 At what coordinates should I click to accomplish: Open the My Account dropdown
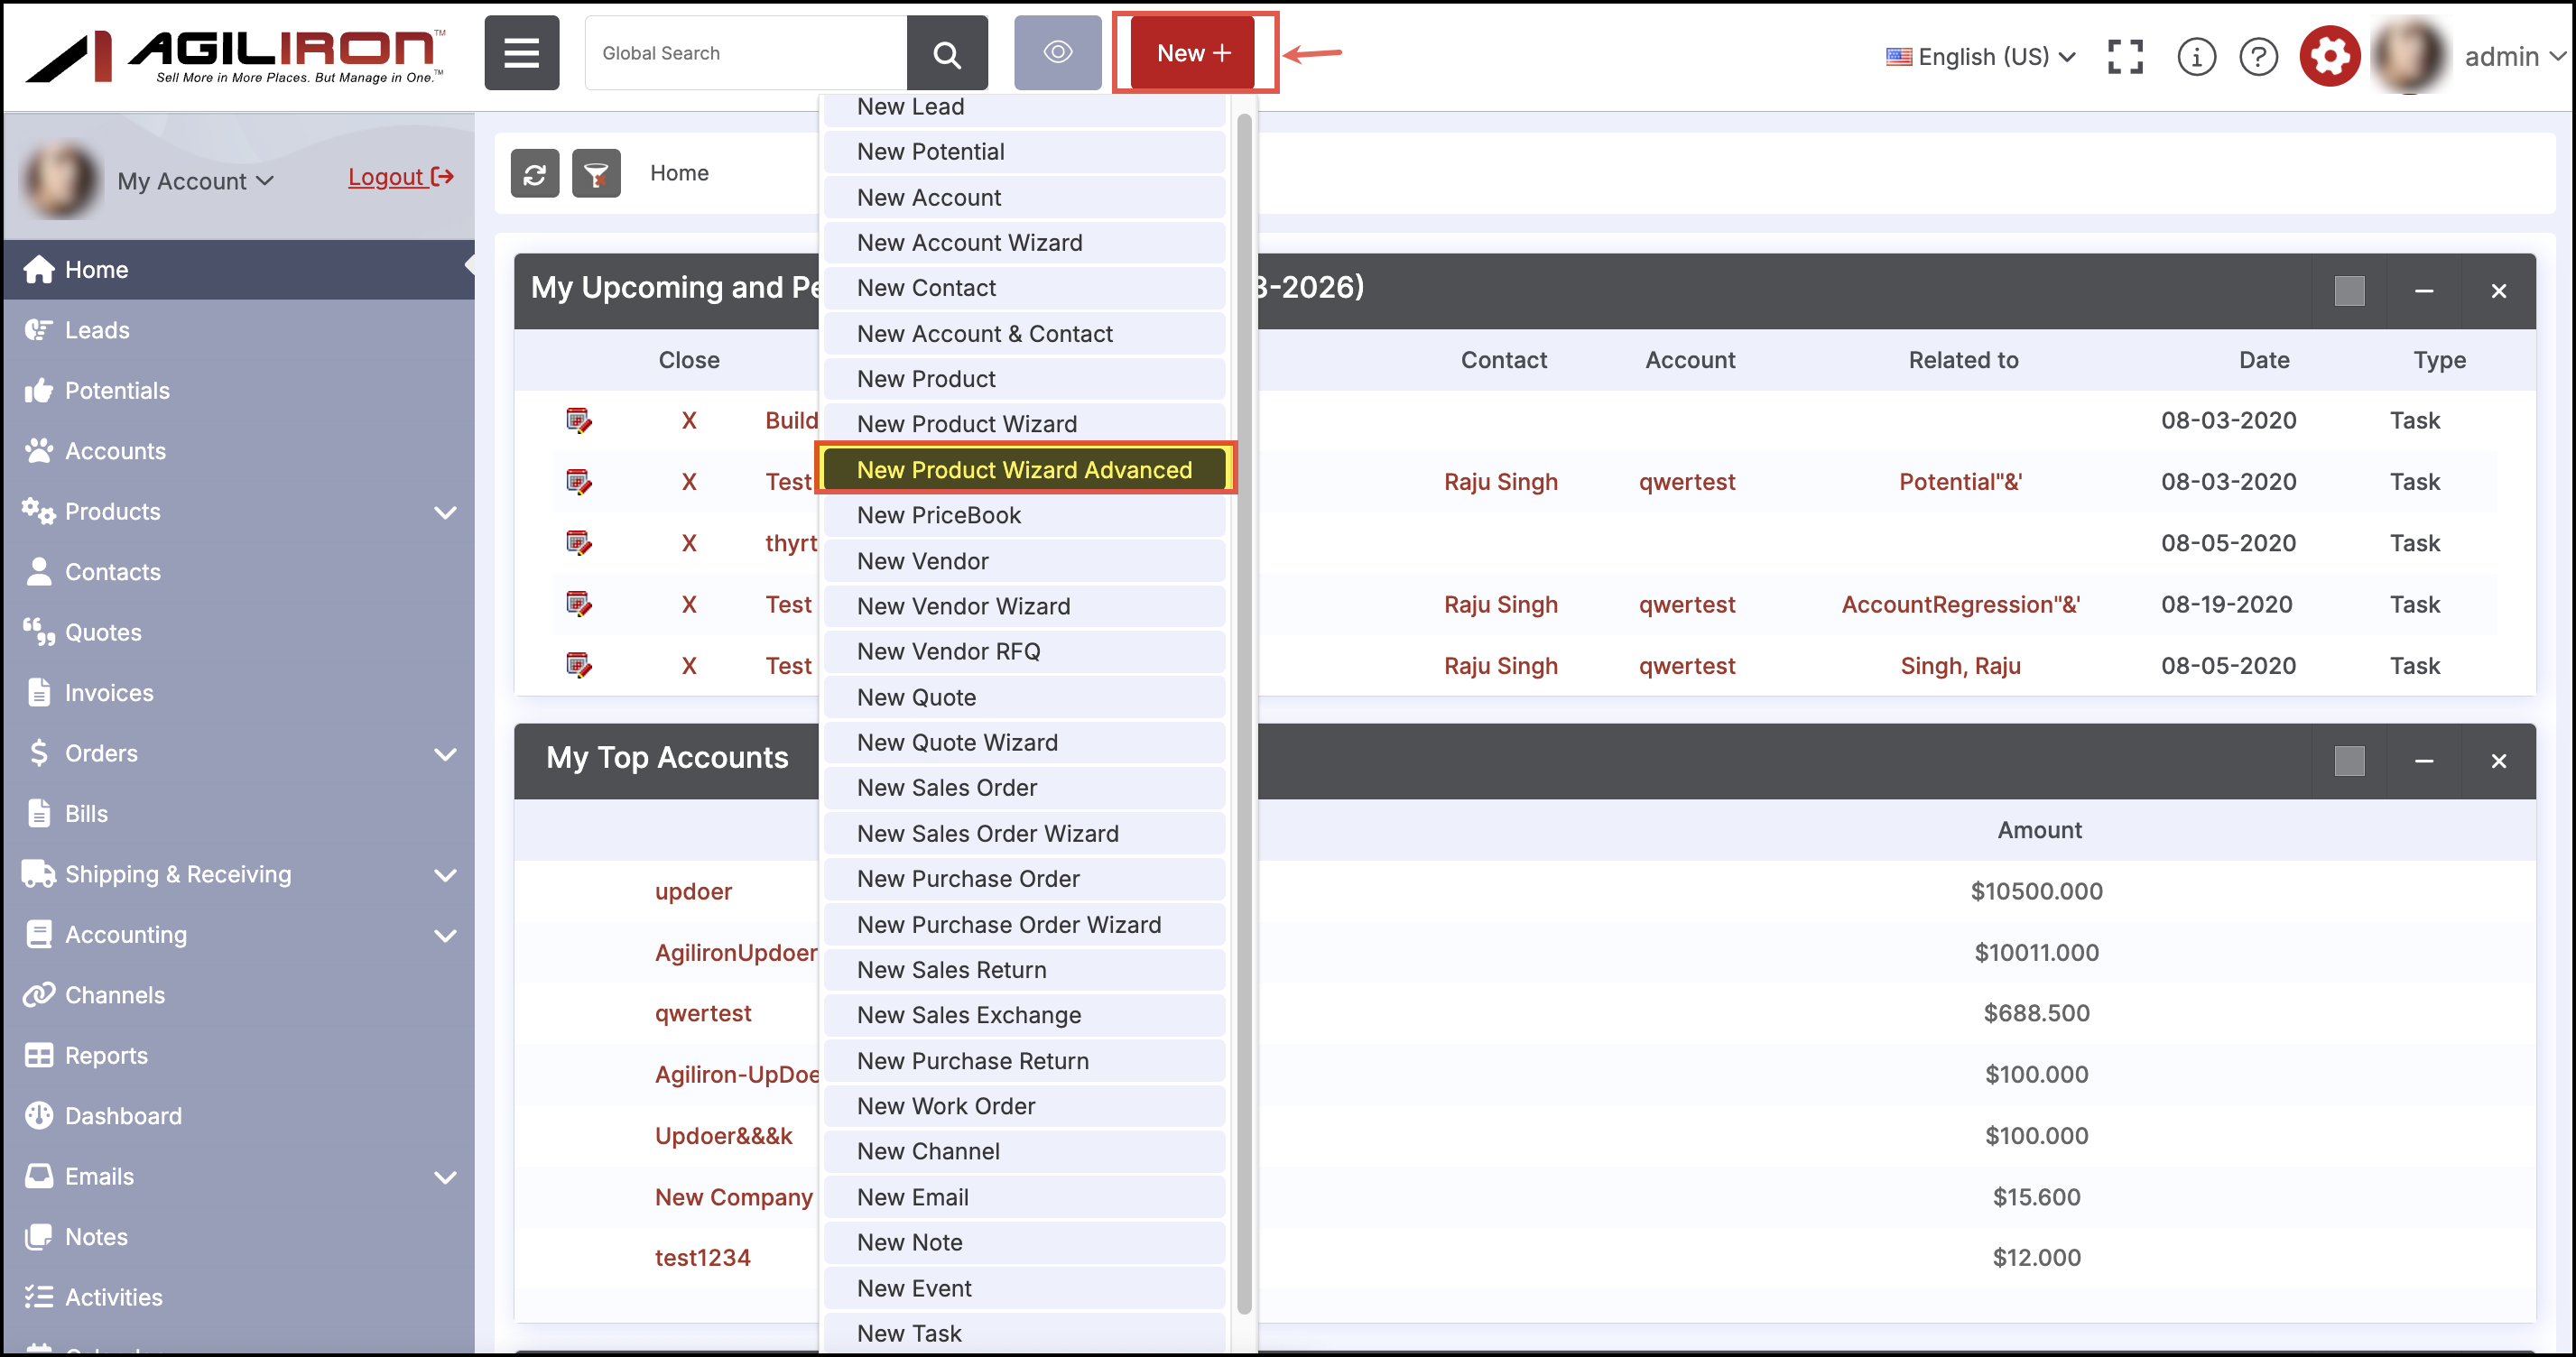pyautogui.click(x=195, y=181)
